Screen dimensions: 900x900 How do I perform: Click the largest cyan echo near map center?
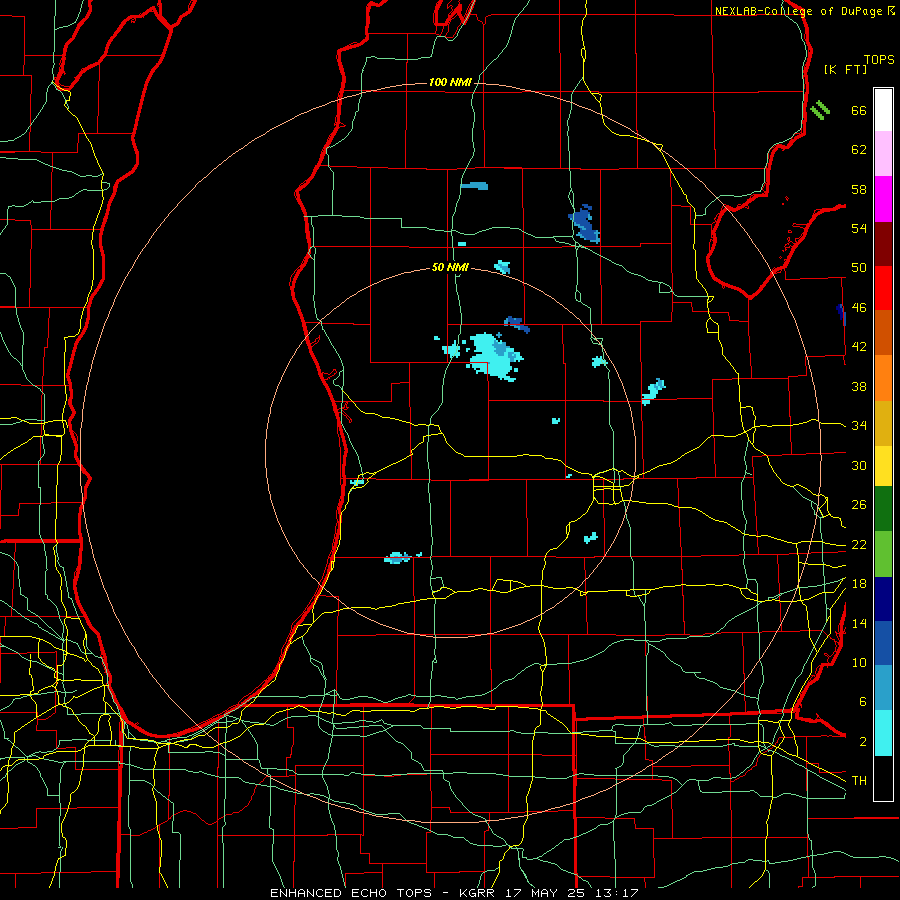click(x=494, y=356)
